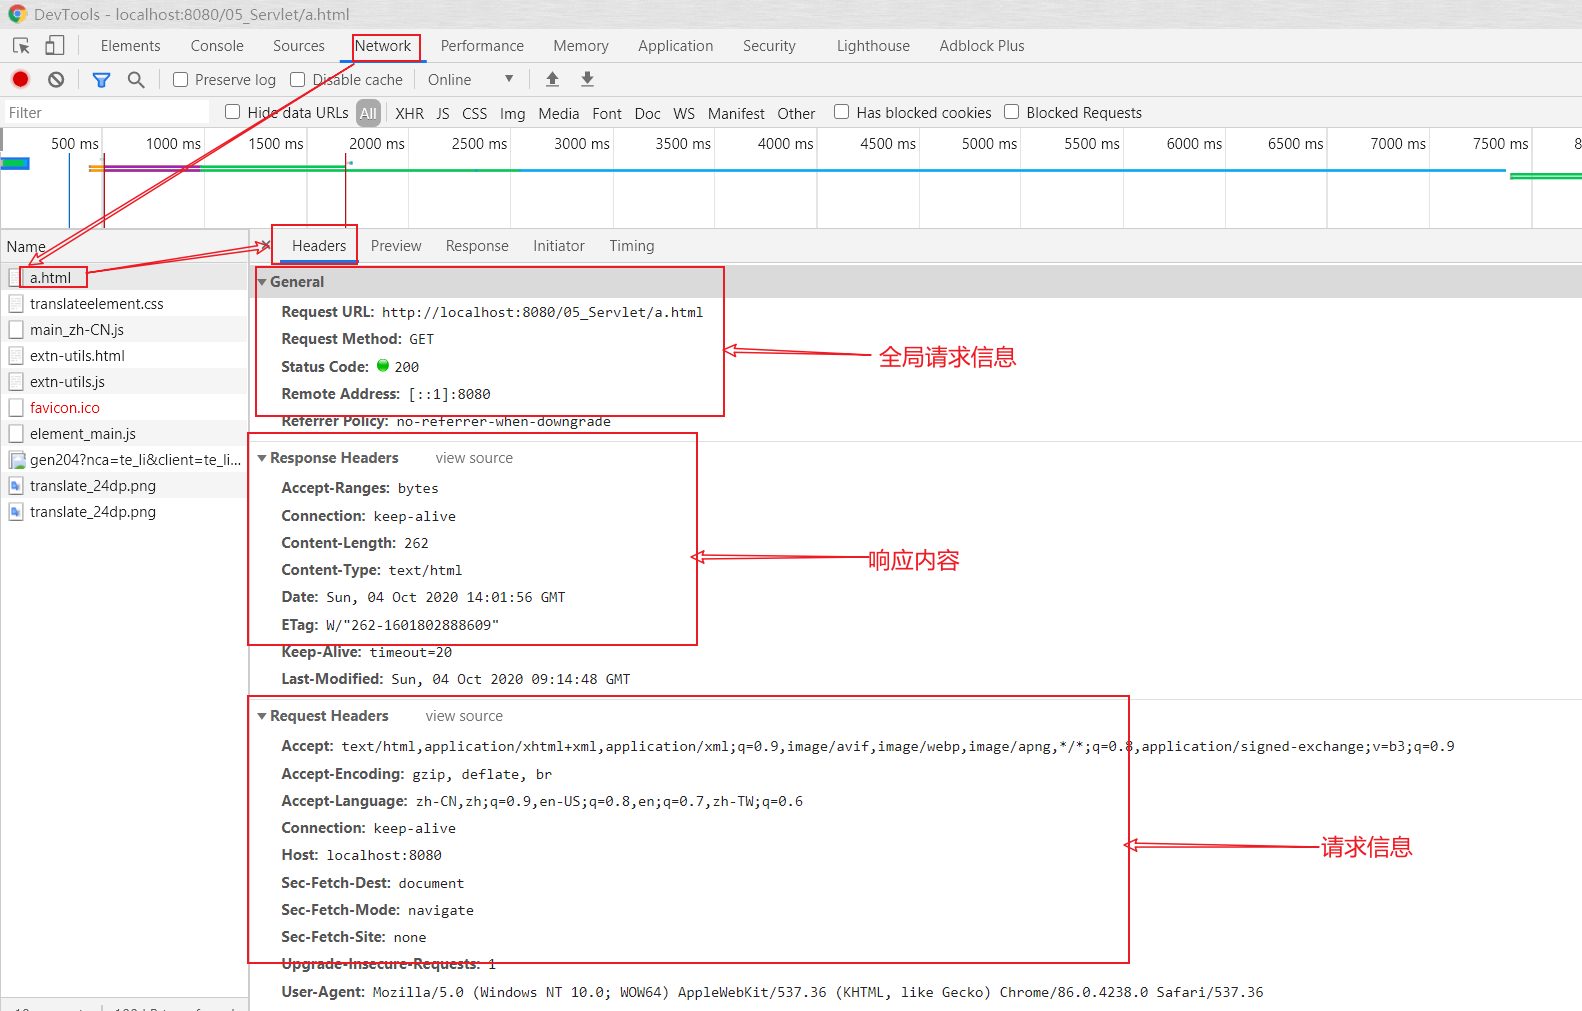Collapse the Response Headers section
Screen dimensions: 1582x1011
(262, 458)
